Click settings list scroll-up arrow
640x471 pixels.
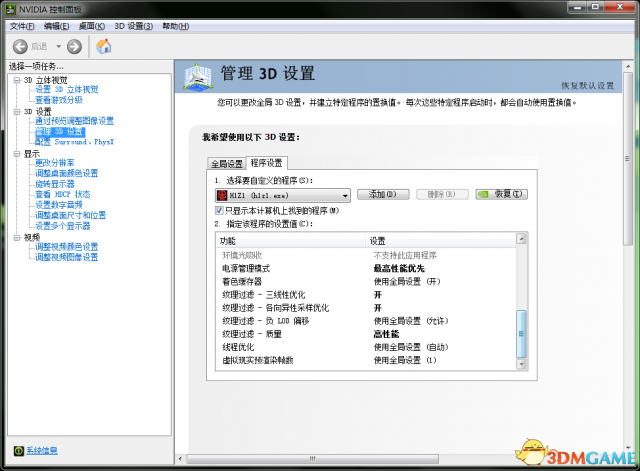(x=521, y=239)
